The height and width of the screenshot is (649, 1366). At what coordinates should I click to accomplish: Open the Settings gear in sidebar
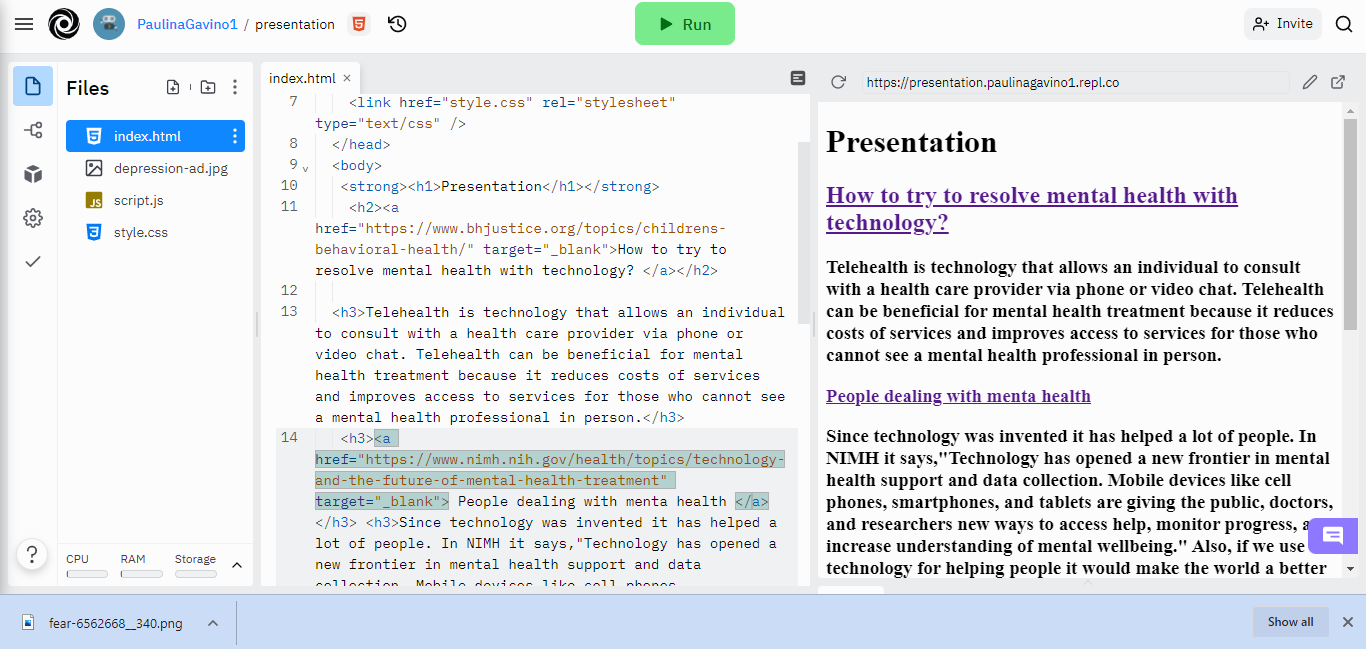coord(33,218)
